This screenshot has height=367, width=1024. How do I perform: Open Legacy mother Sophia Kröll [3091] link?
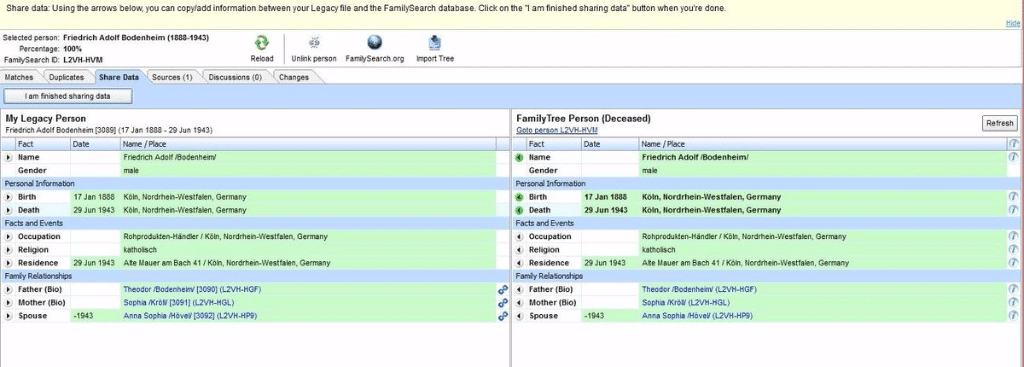(178, 302)
